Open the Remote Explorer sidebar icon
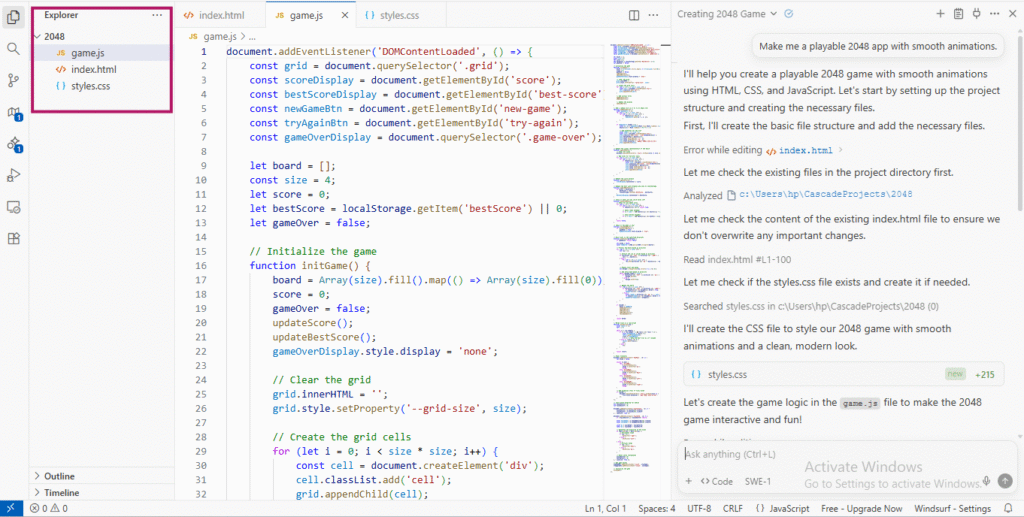This screenshot has width=1024, height=517. (14, 207)
